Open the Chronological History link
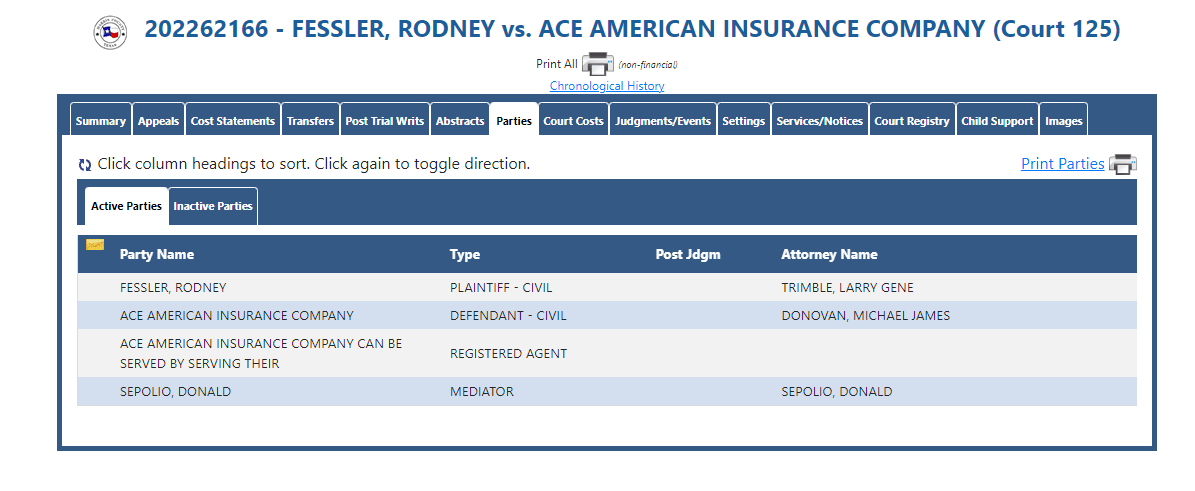1195x491 pixels. pos(607,86)
